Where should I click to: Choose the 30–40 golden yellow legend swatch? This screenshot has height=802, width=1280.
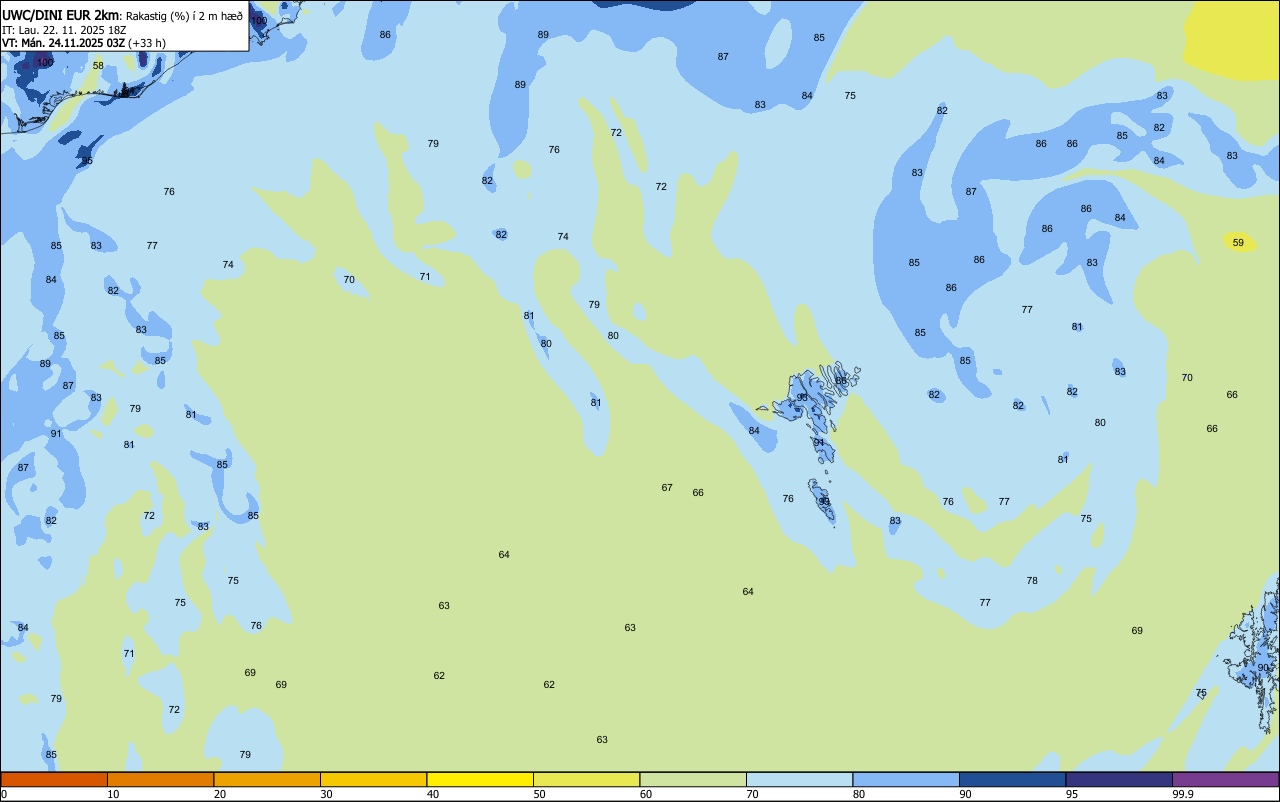pos(373,779)
